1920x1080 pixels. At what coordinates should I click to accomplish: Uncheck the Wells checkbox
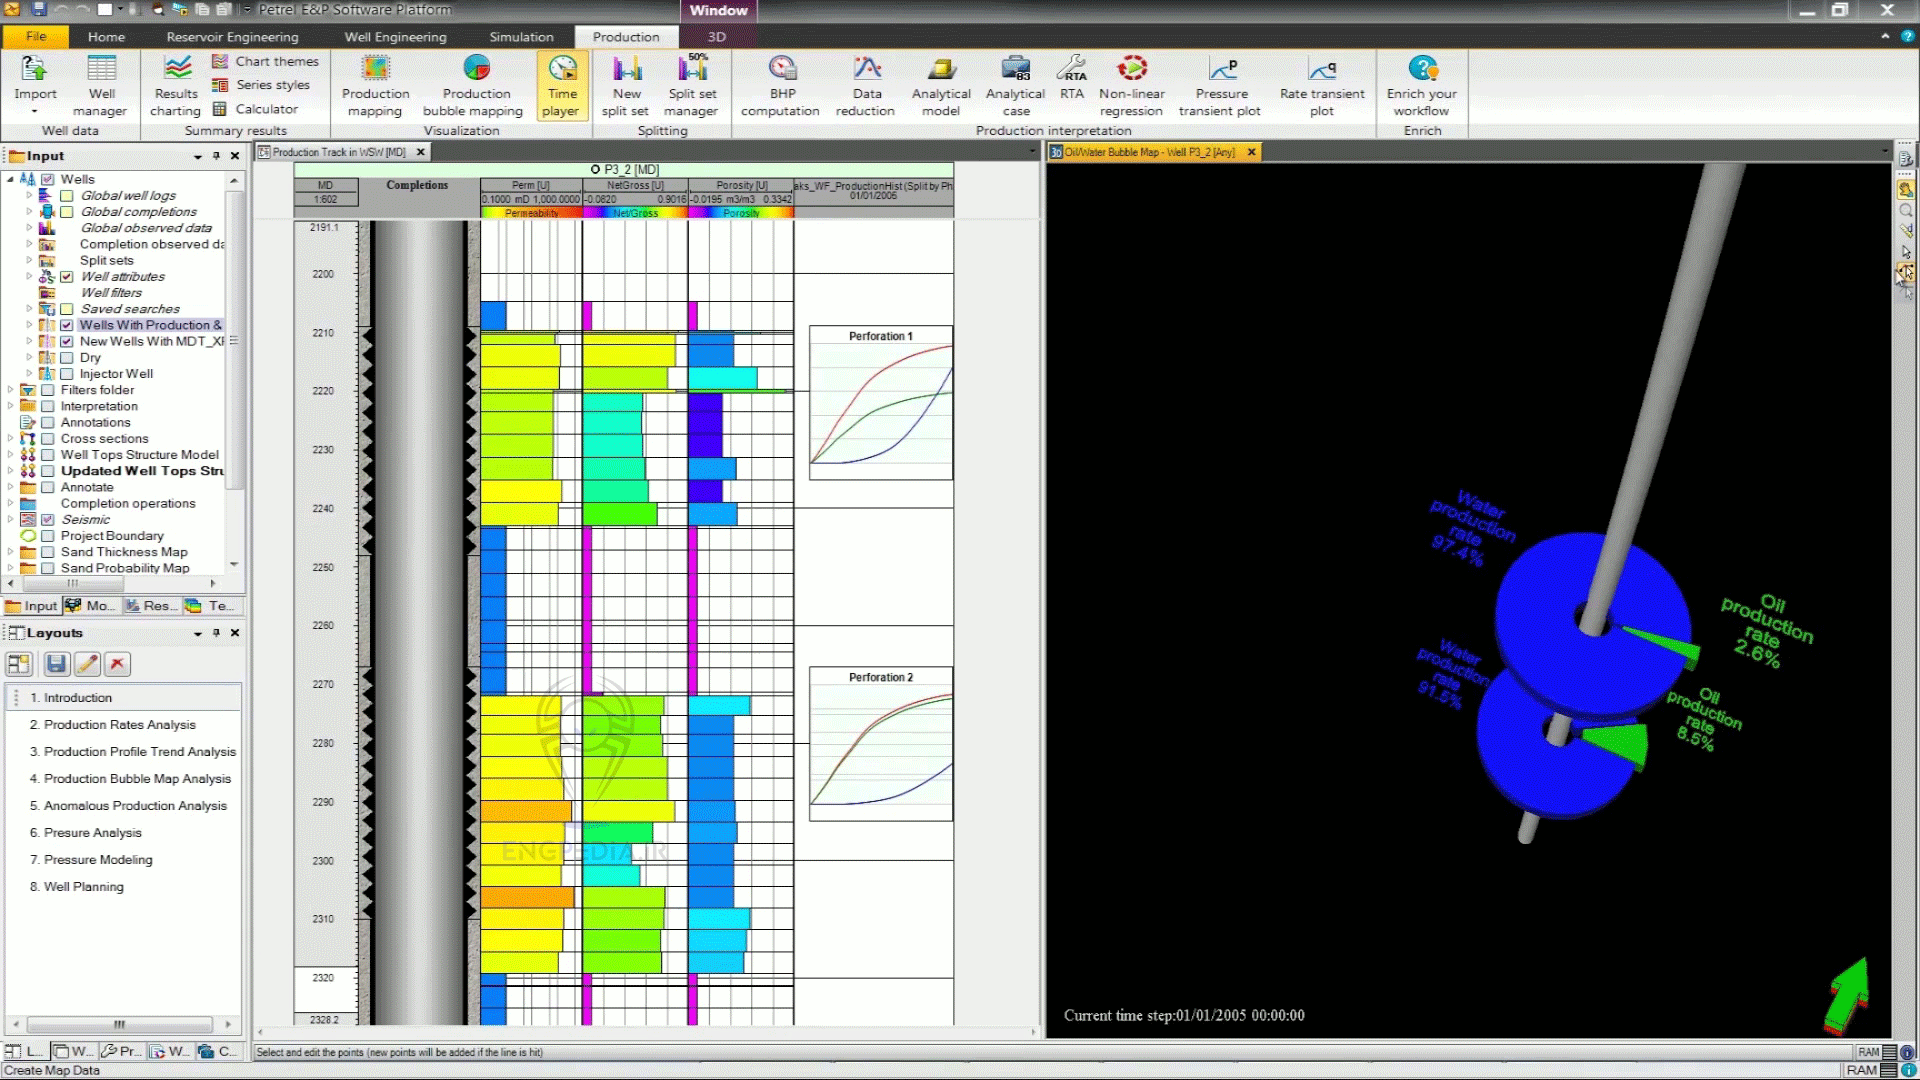[48, 179]
